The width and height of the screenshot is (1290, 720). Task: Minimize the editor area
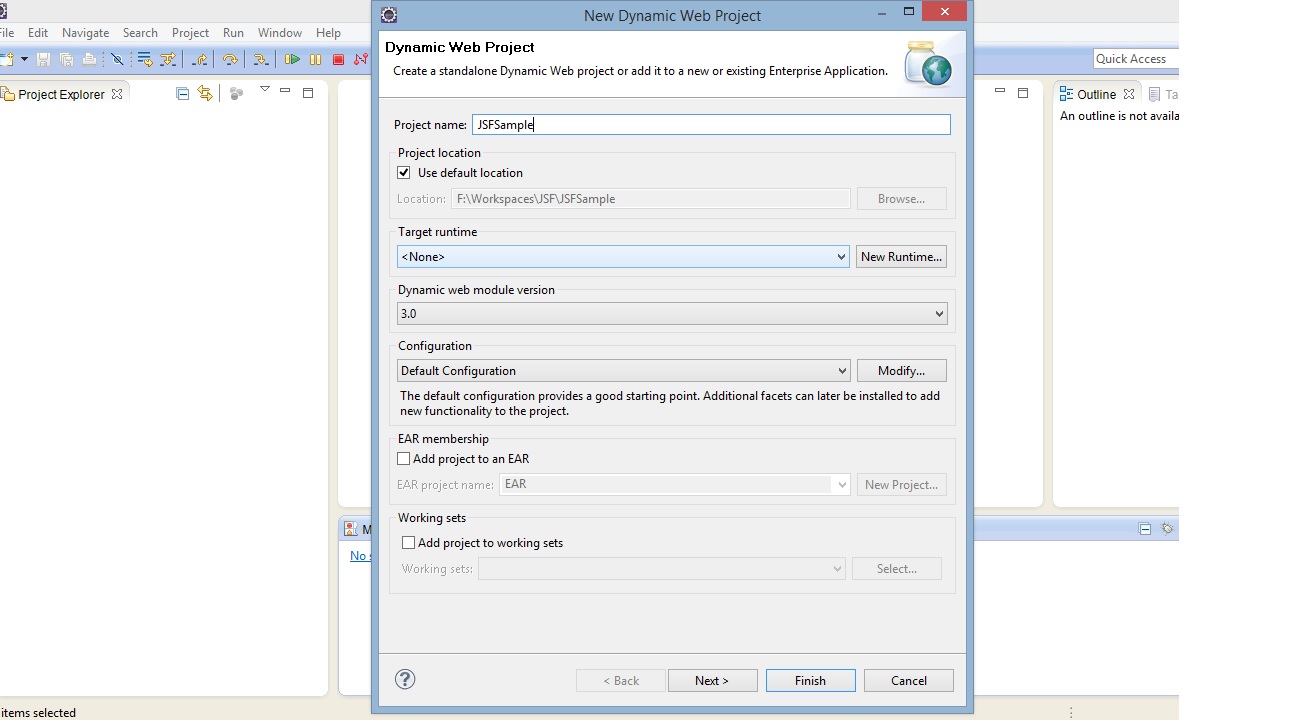(1000, 92)
